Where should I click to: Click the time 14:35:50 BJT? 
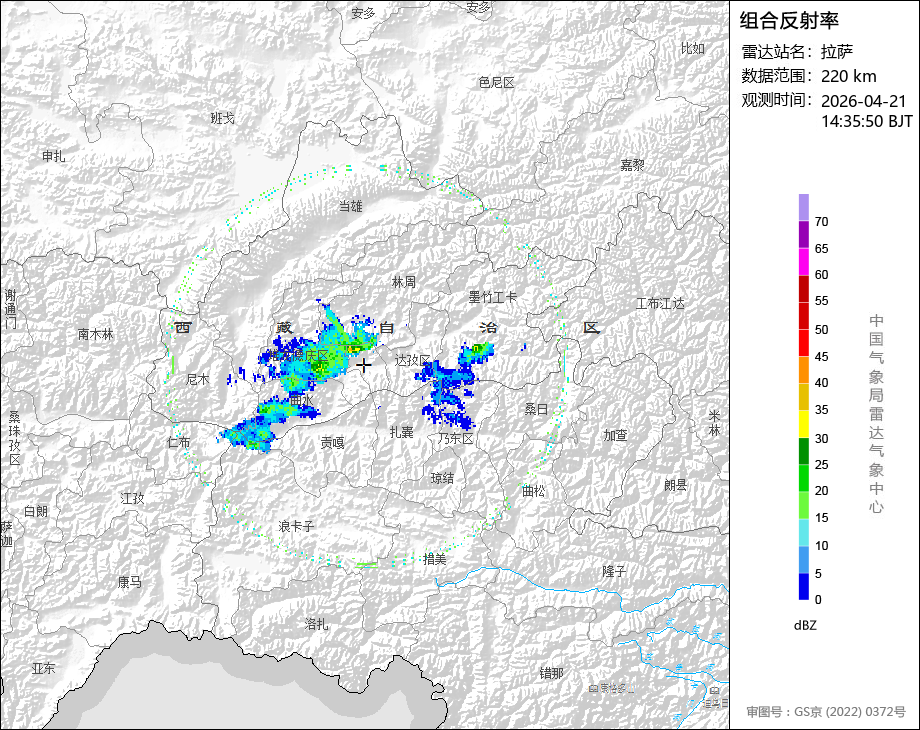point(867,121)
